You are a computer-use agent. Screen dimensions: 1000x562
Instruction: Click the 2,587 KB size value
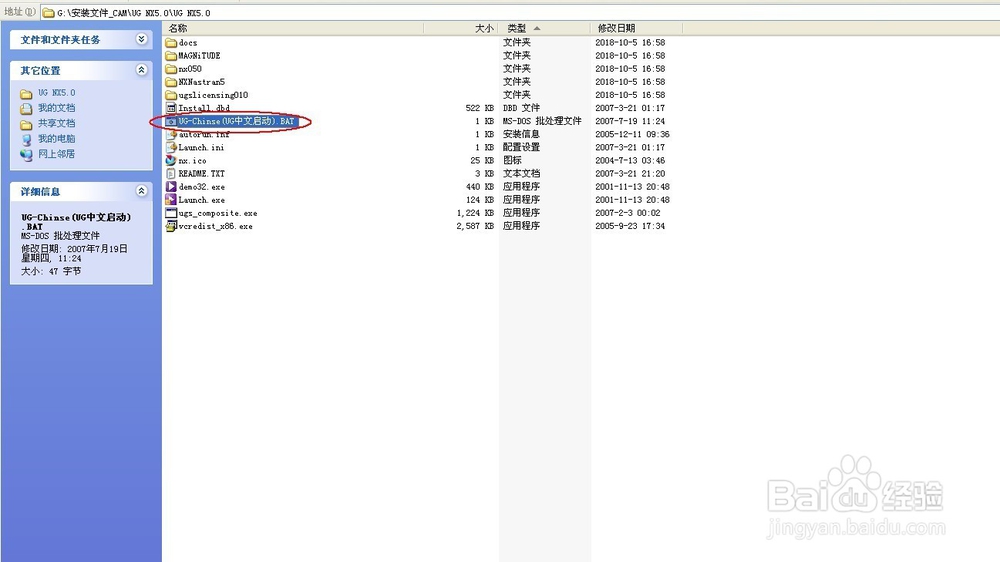click(475, 226)
